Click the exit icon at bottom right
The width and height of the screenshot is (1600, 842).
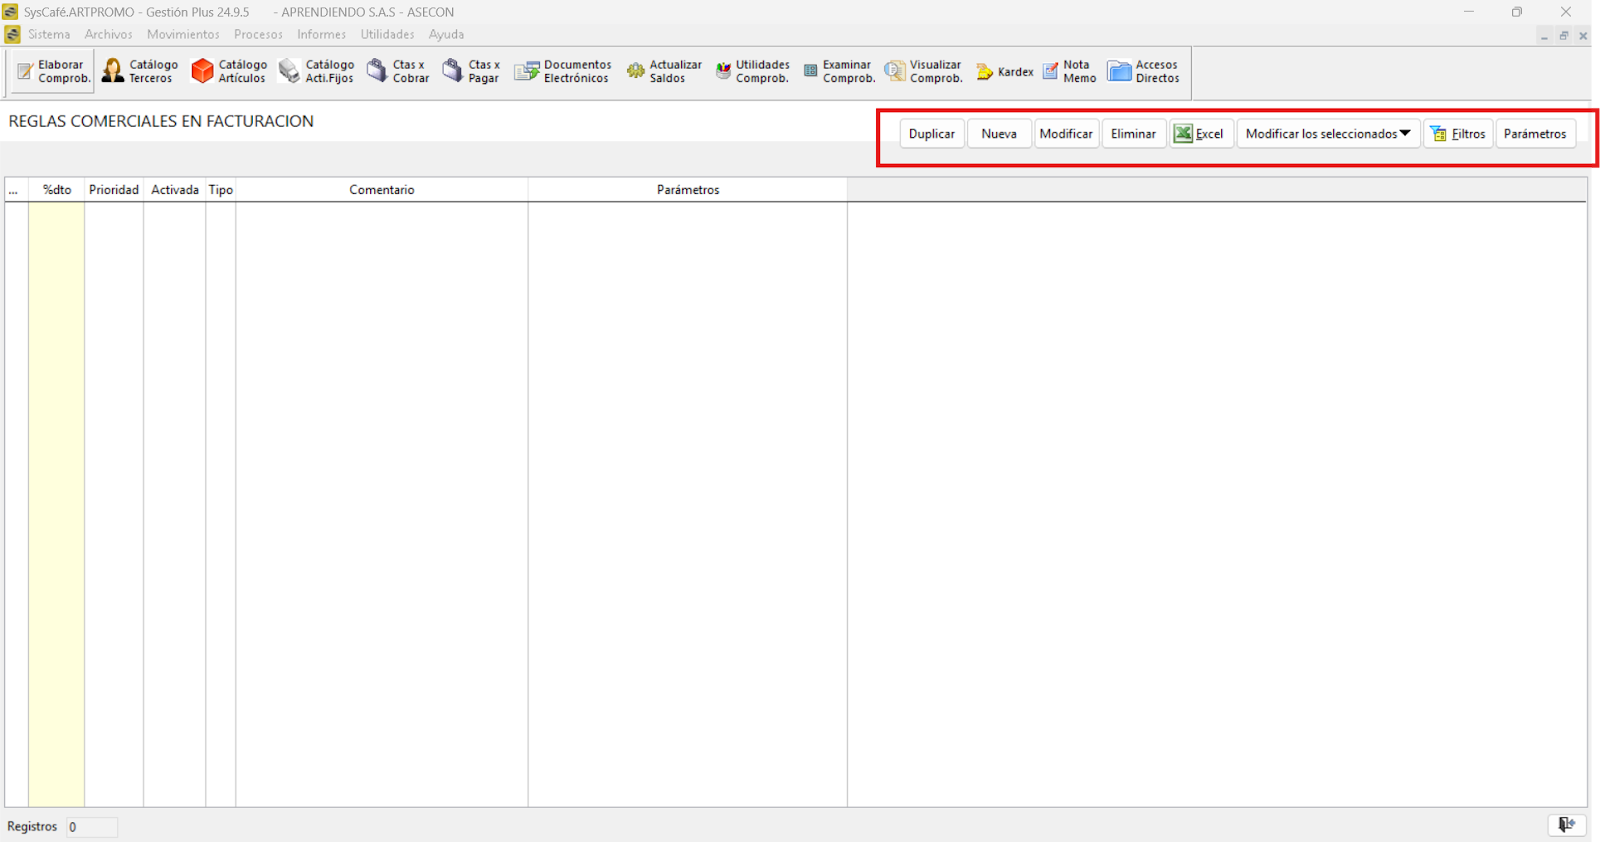(x=1566, y=825)
